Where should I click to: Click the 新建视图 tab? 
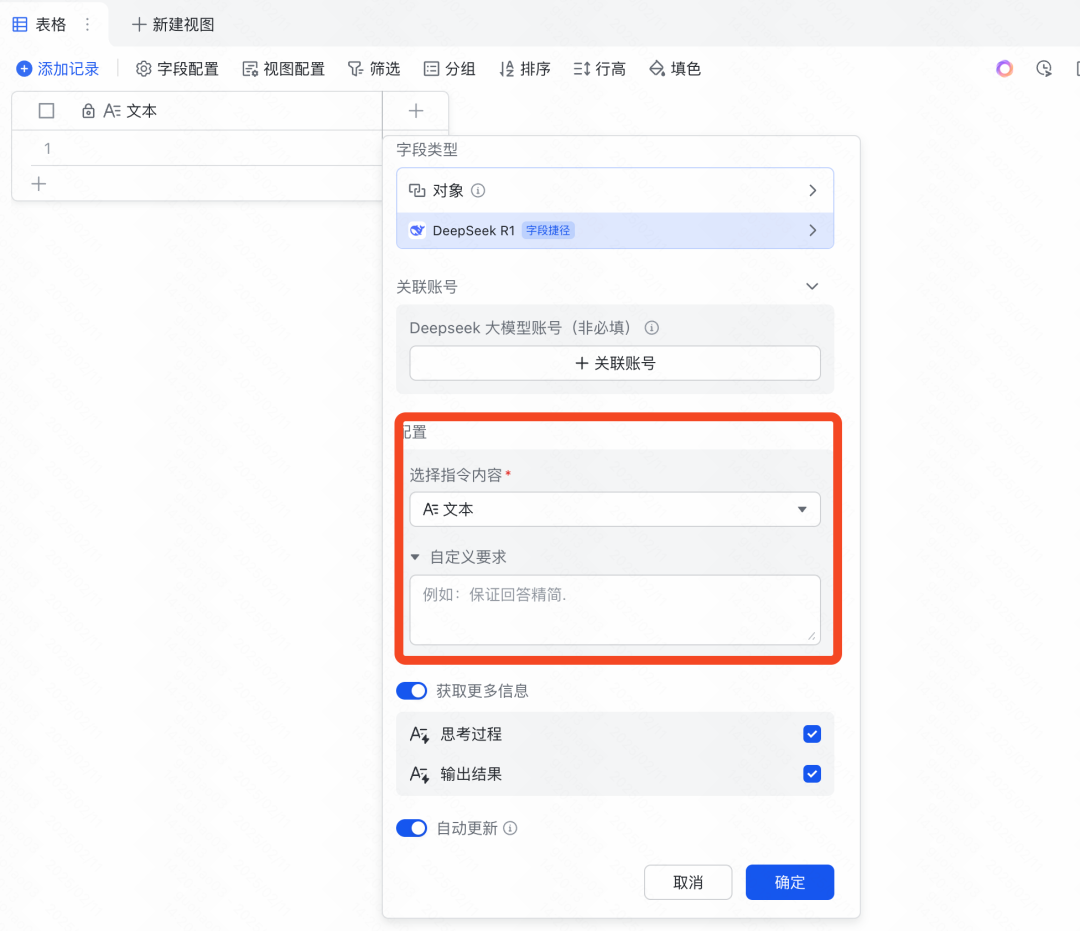173,24
